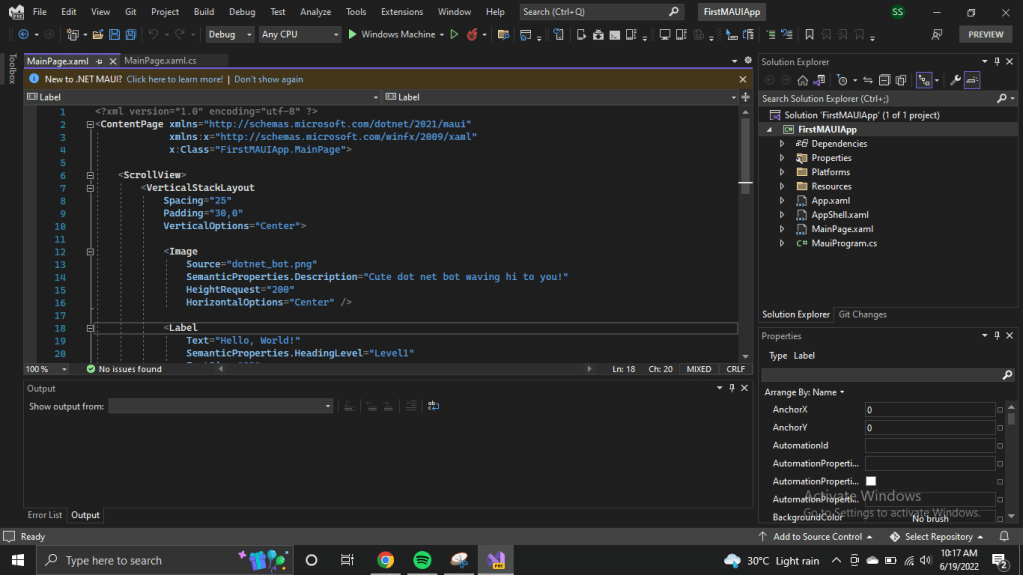Click Collapse All in Solution Explorer toolbar
Viewport: 1023px width, 575px height.
point(884,80)
